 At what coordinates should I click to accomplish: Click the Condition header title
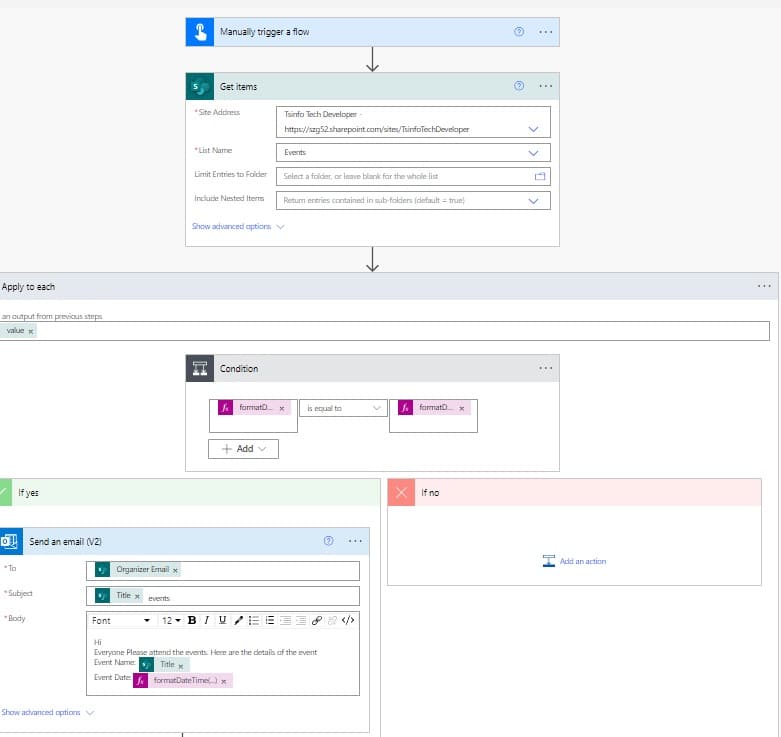239,368
